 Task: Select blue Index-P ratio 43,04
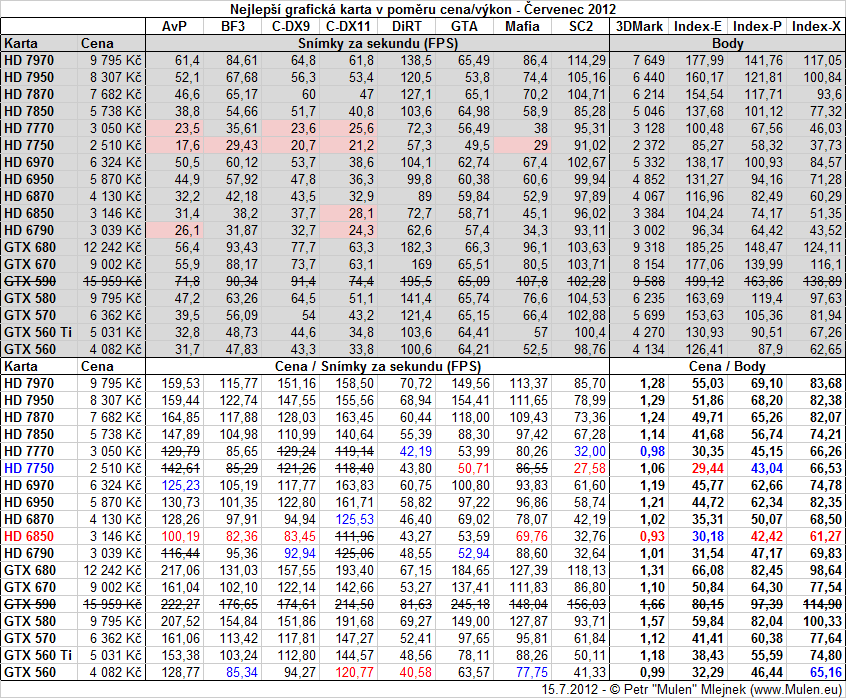point(767,469)
